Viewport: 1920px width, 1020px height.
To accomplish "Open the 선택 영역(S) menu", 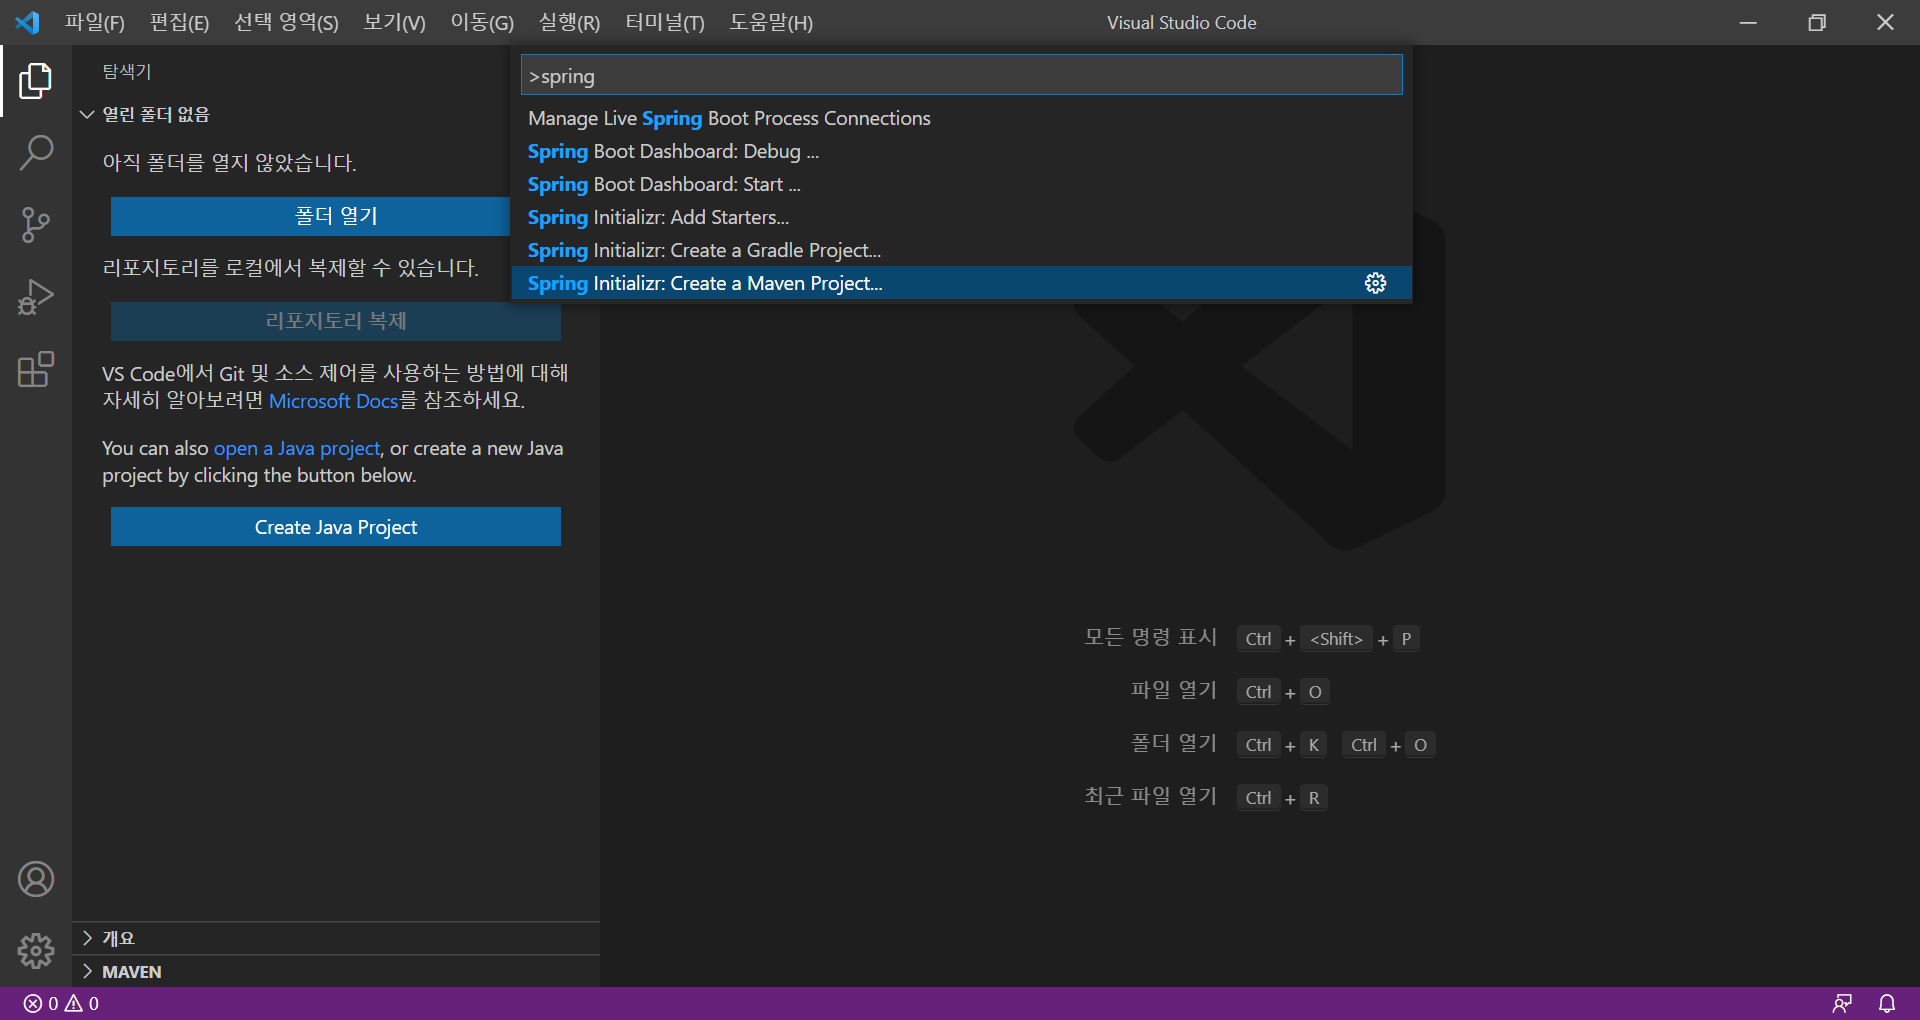I will coord(286,22).
